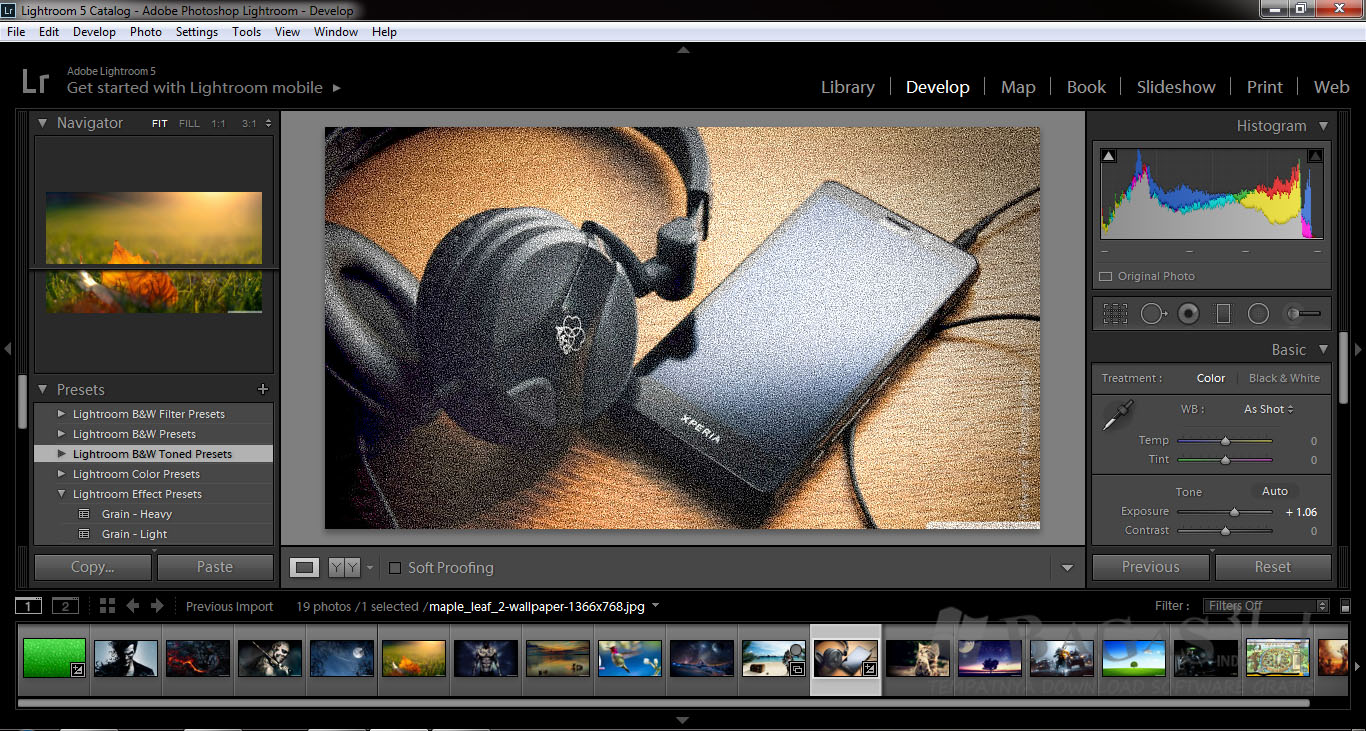Go forward with filmstrip right arrow
Viewport: 1366px width, 731px height.
point(157,605)
